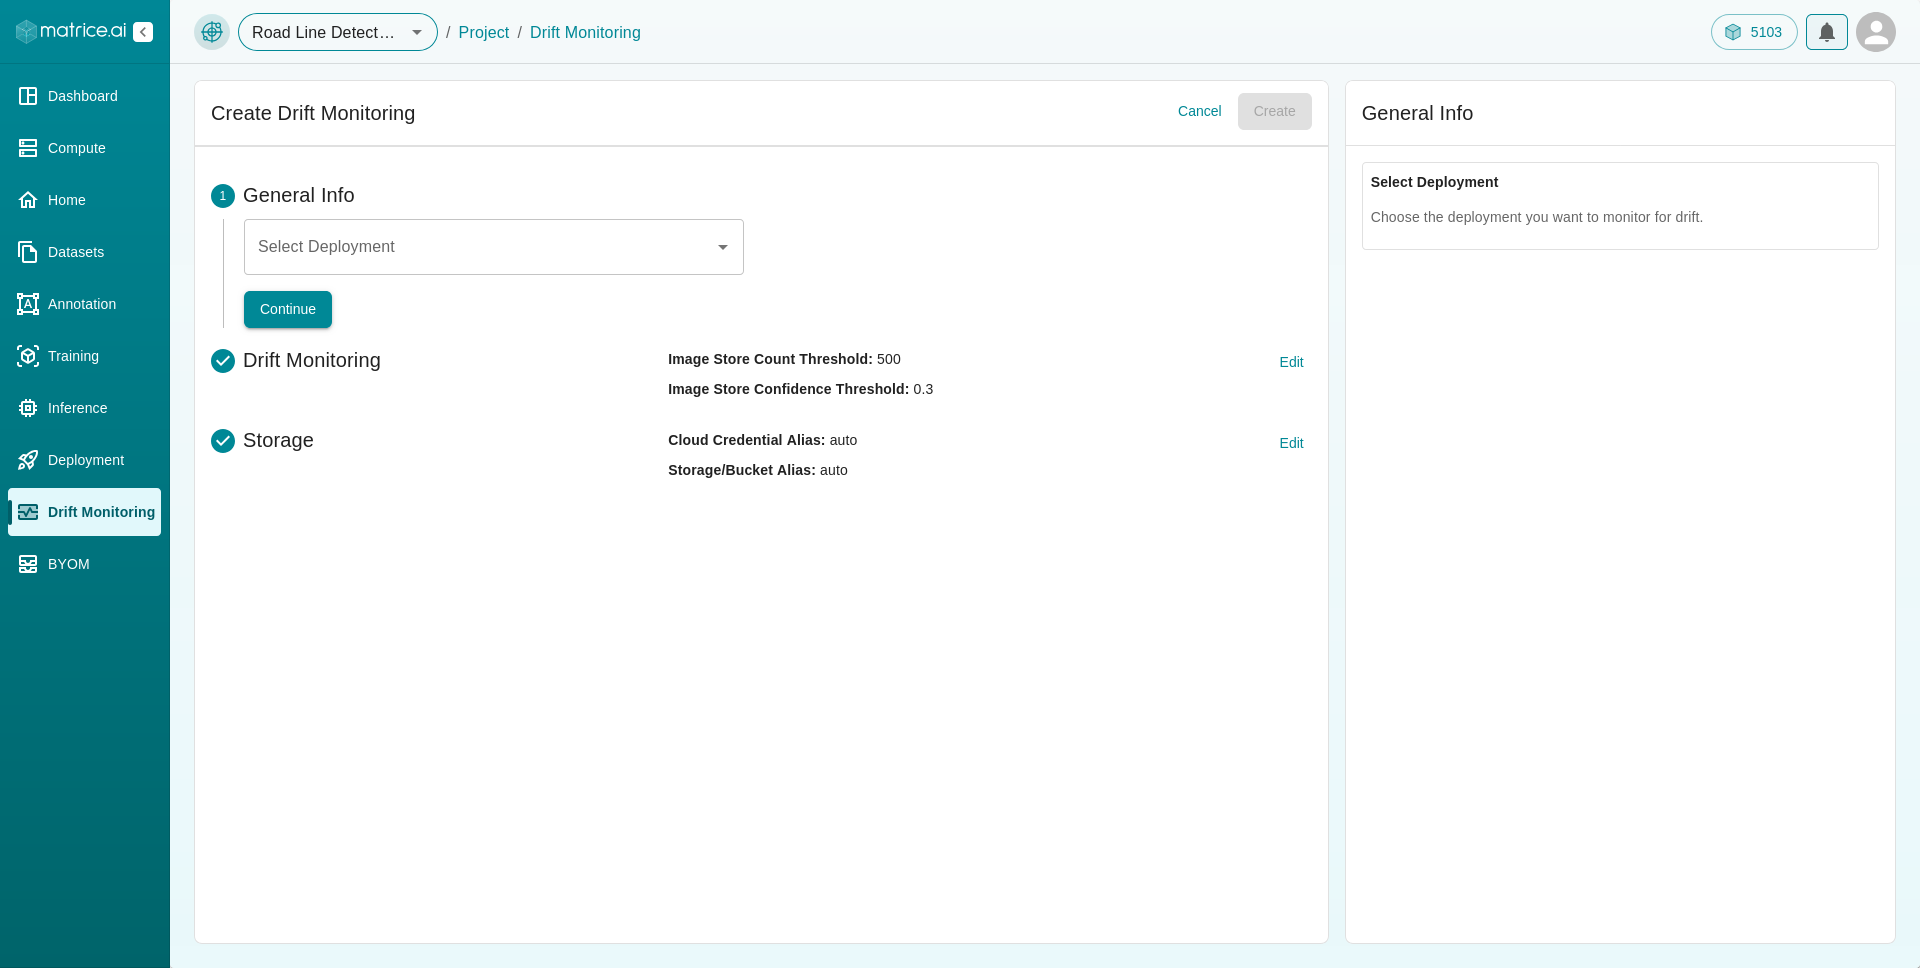Edit the Storage settings
The image size is (1920, 968).
pyautogui.click(x=1291, y=443)
